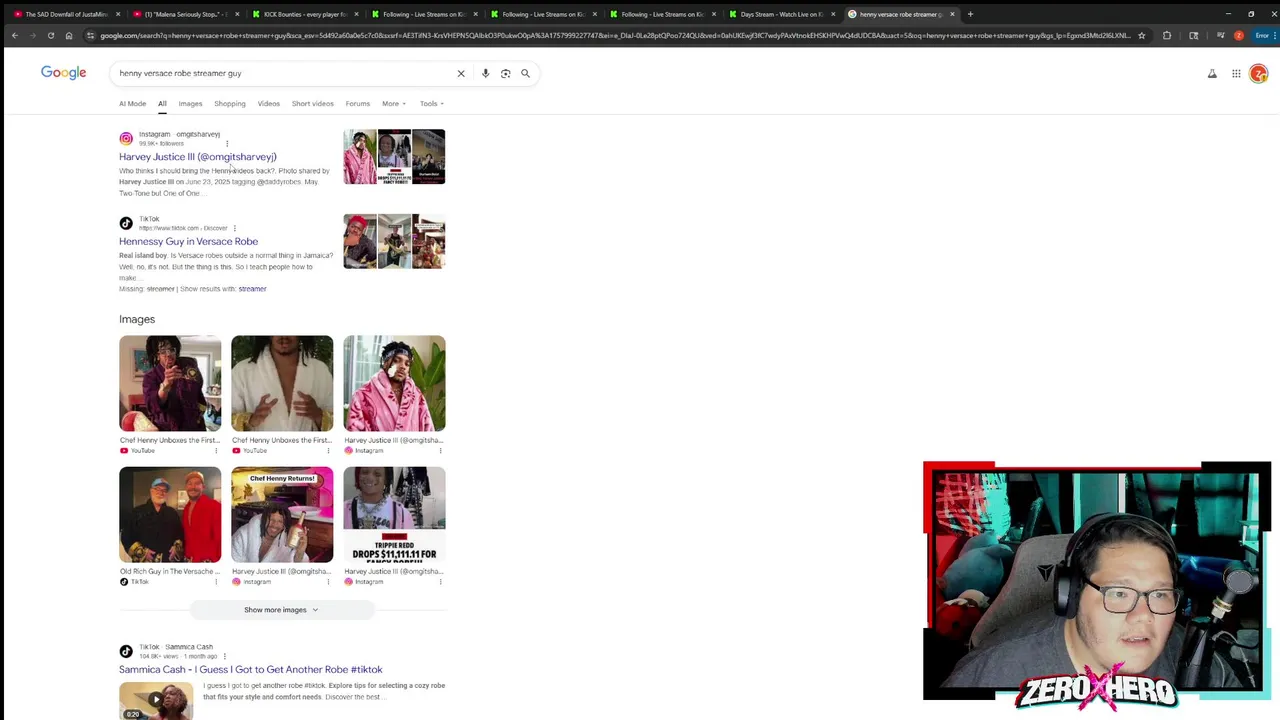Open Trippie Redd Drops $11,111.11 image

click(x=394, y=515)
